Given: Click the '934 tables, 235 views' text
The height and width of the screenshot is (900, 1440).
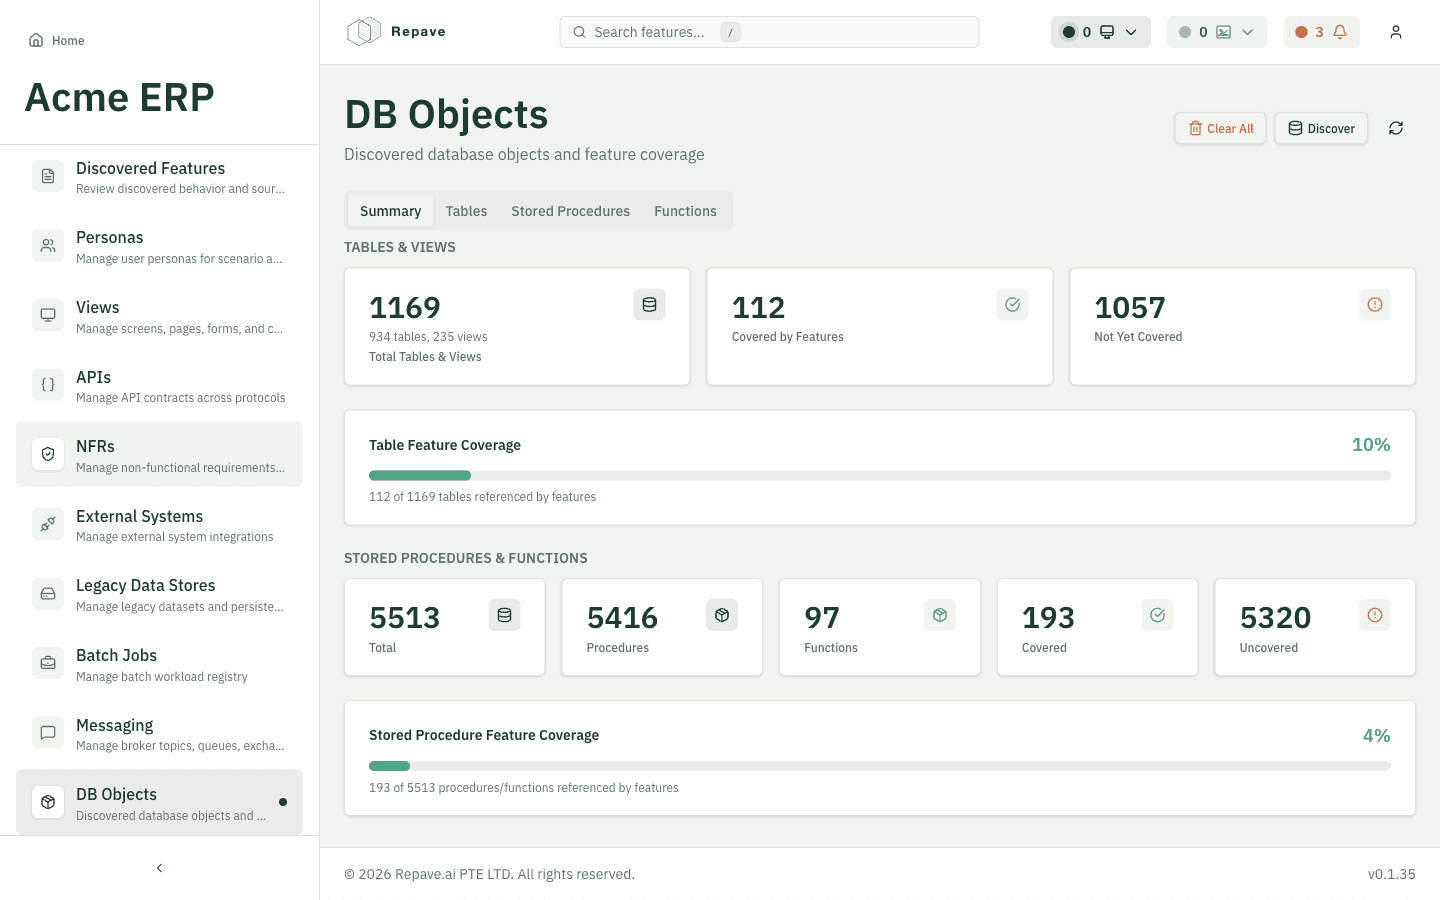Looking at the screenshot, I should click(428, 337).
